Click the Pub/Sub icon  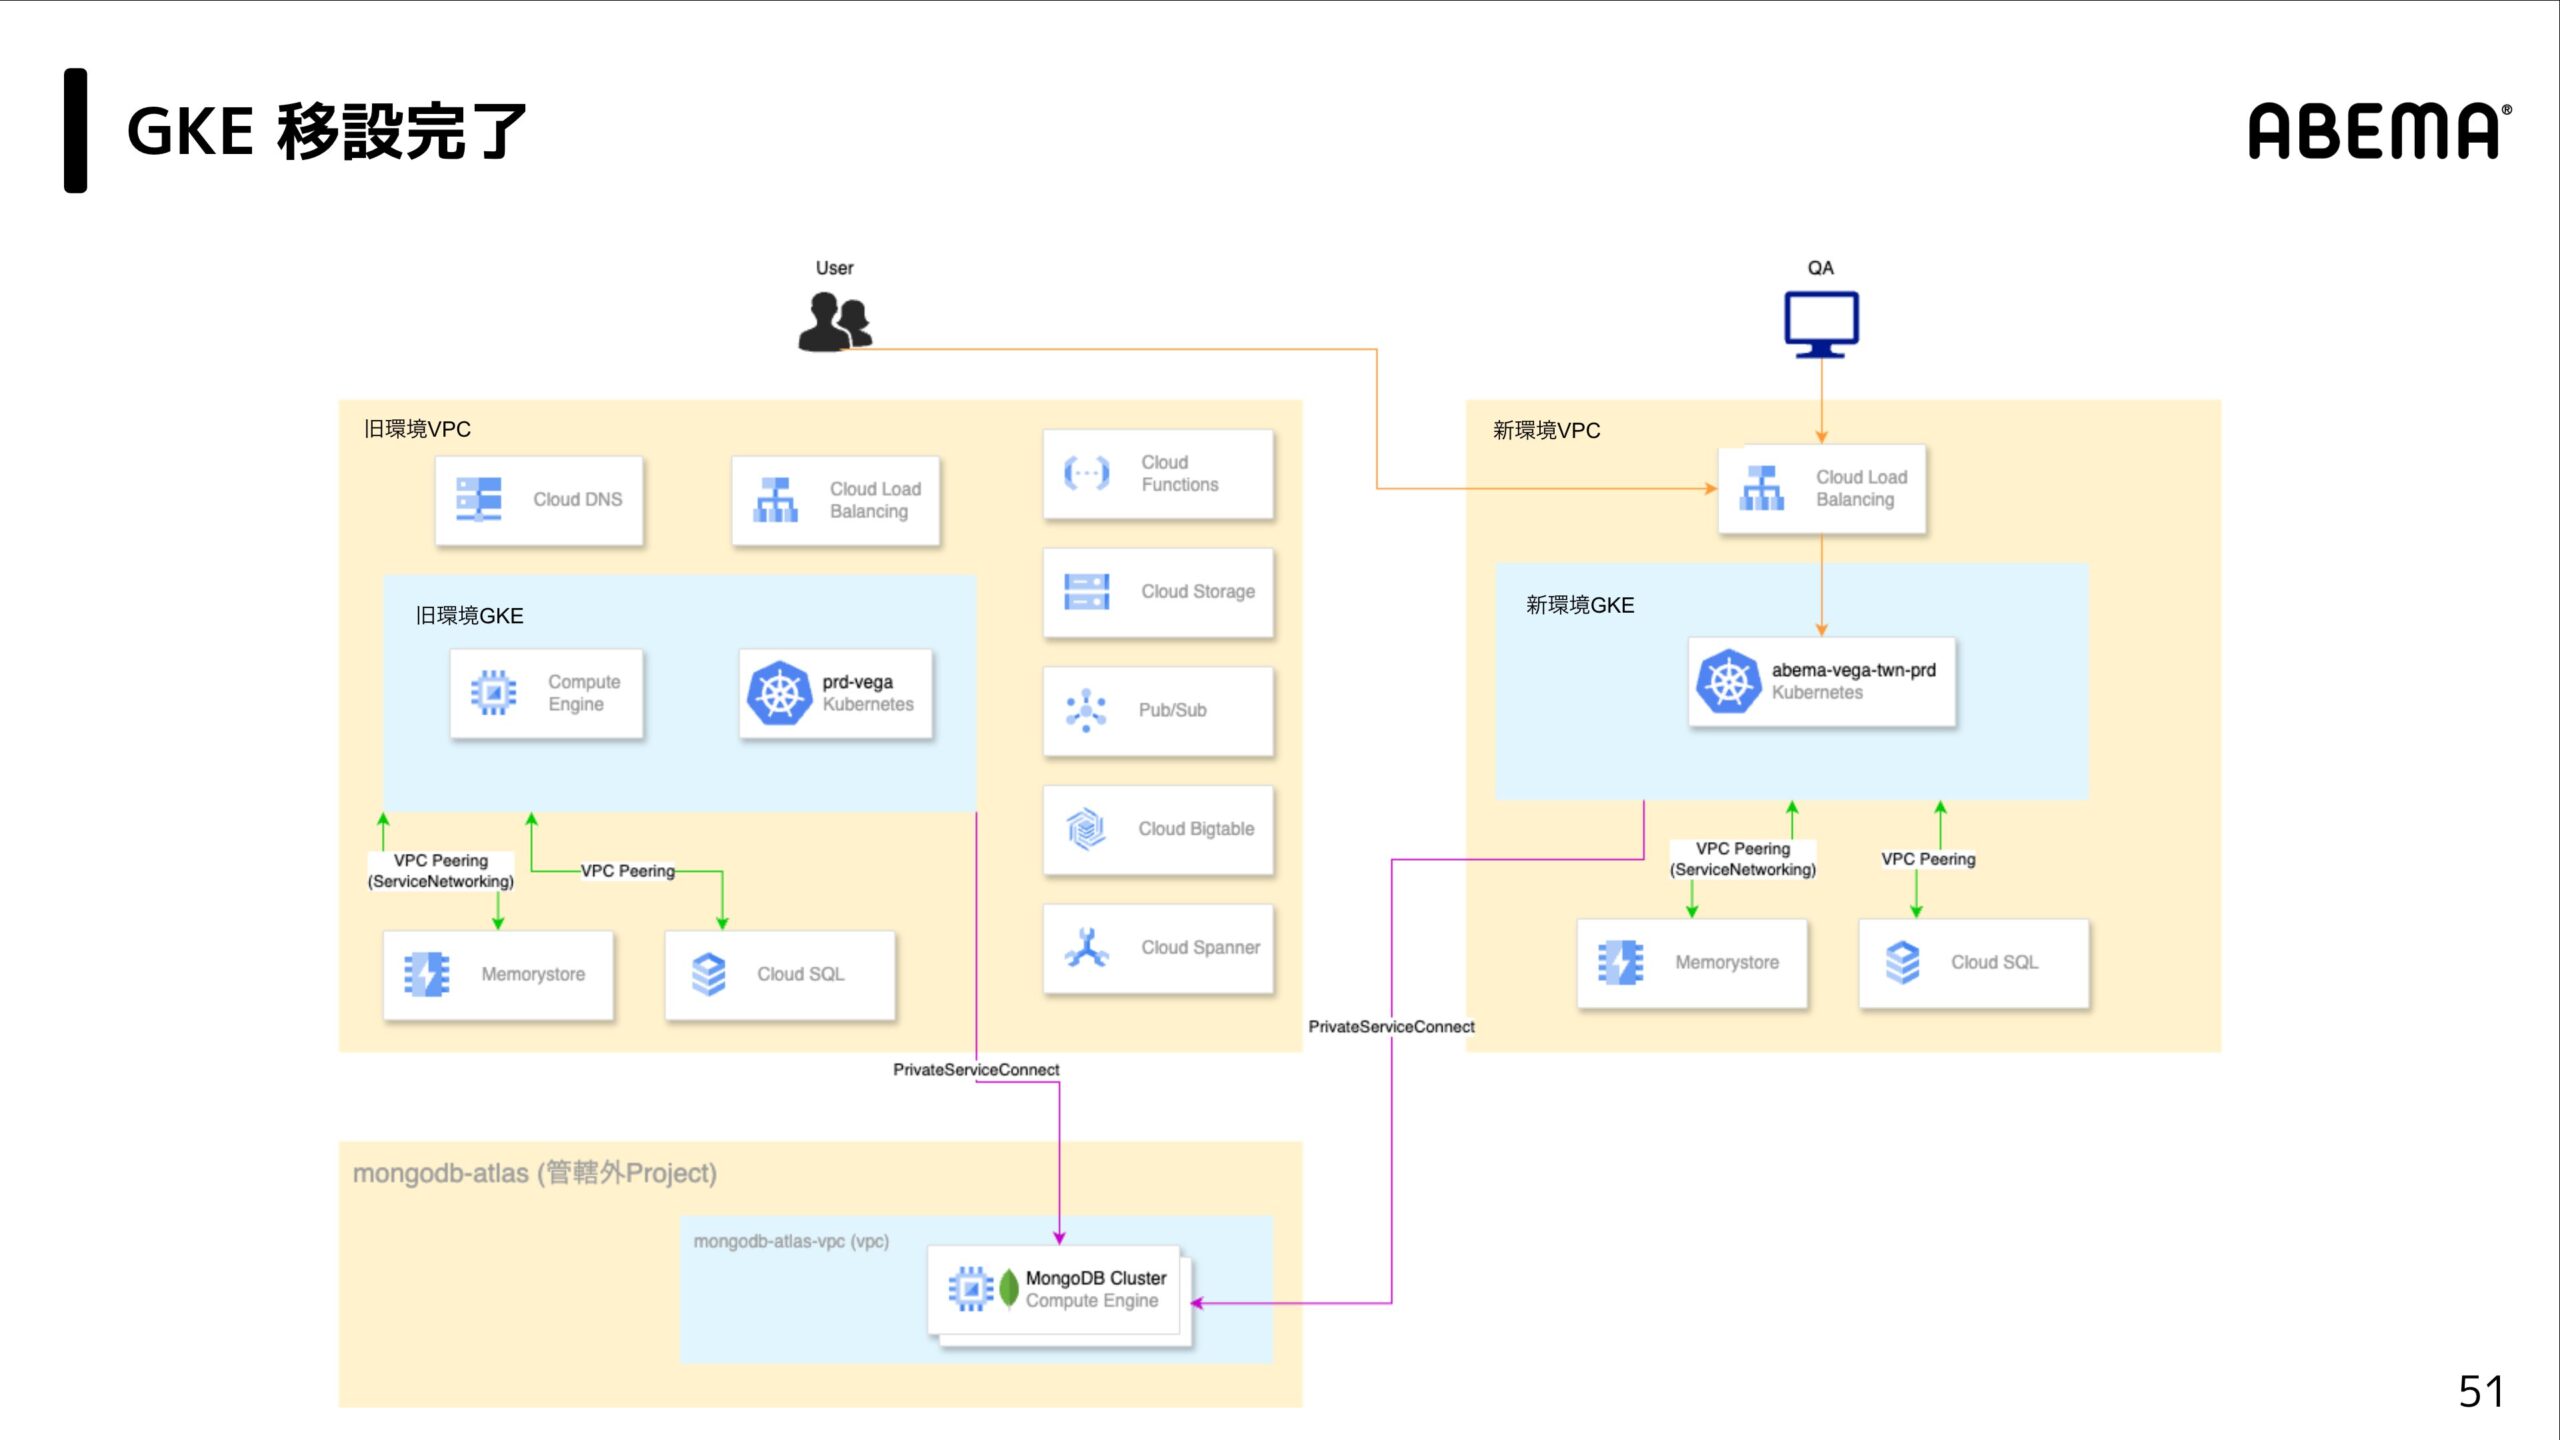click(x=1086, y=710)
